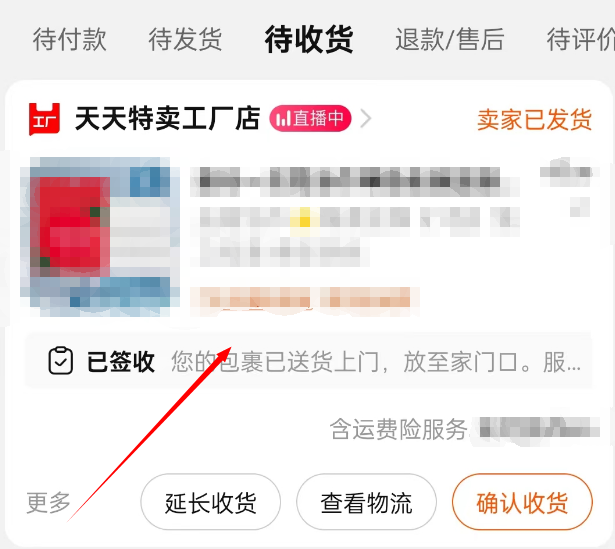Open the 已签收 delivery status banner
615x549 pixels.
click(308, 361)
